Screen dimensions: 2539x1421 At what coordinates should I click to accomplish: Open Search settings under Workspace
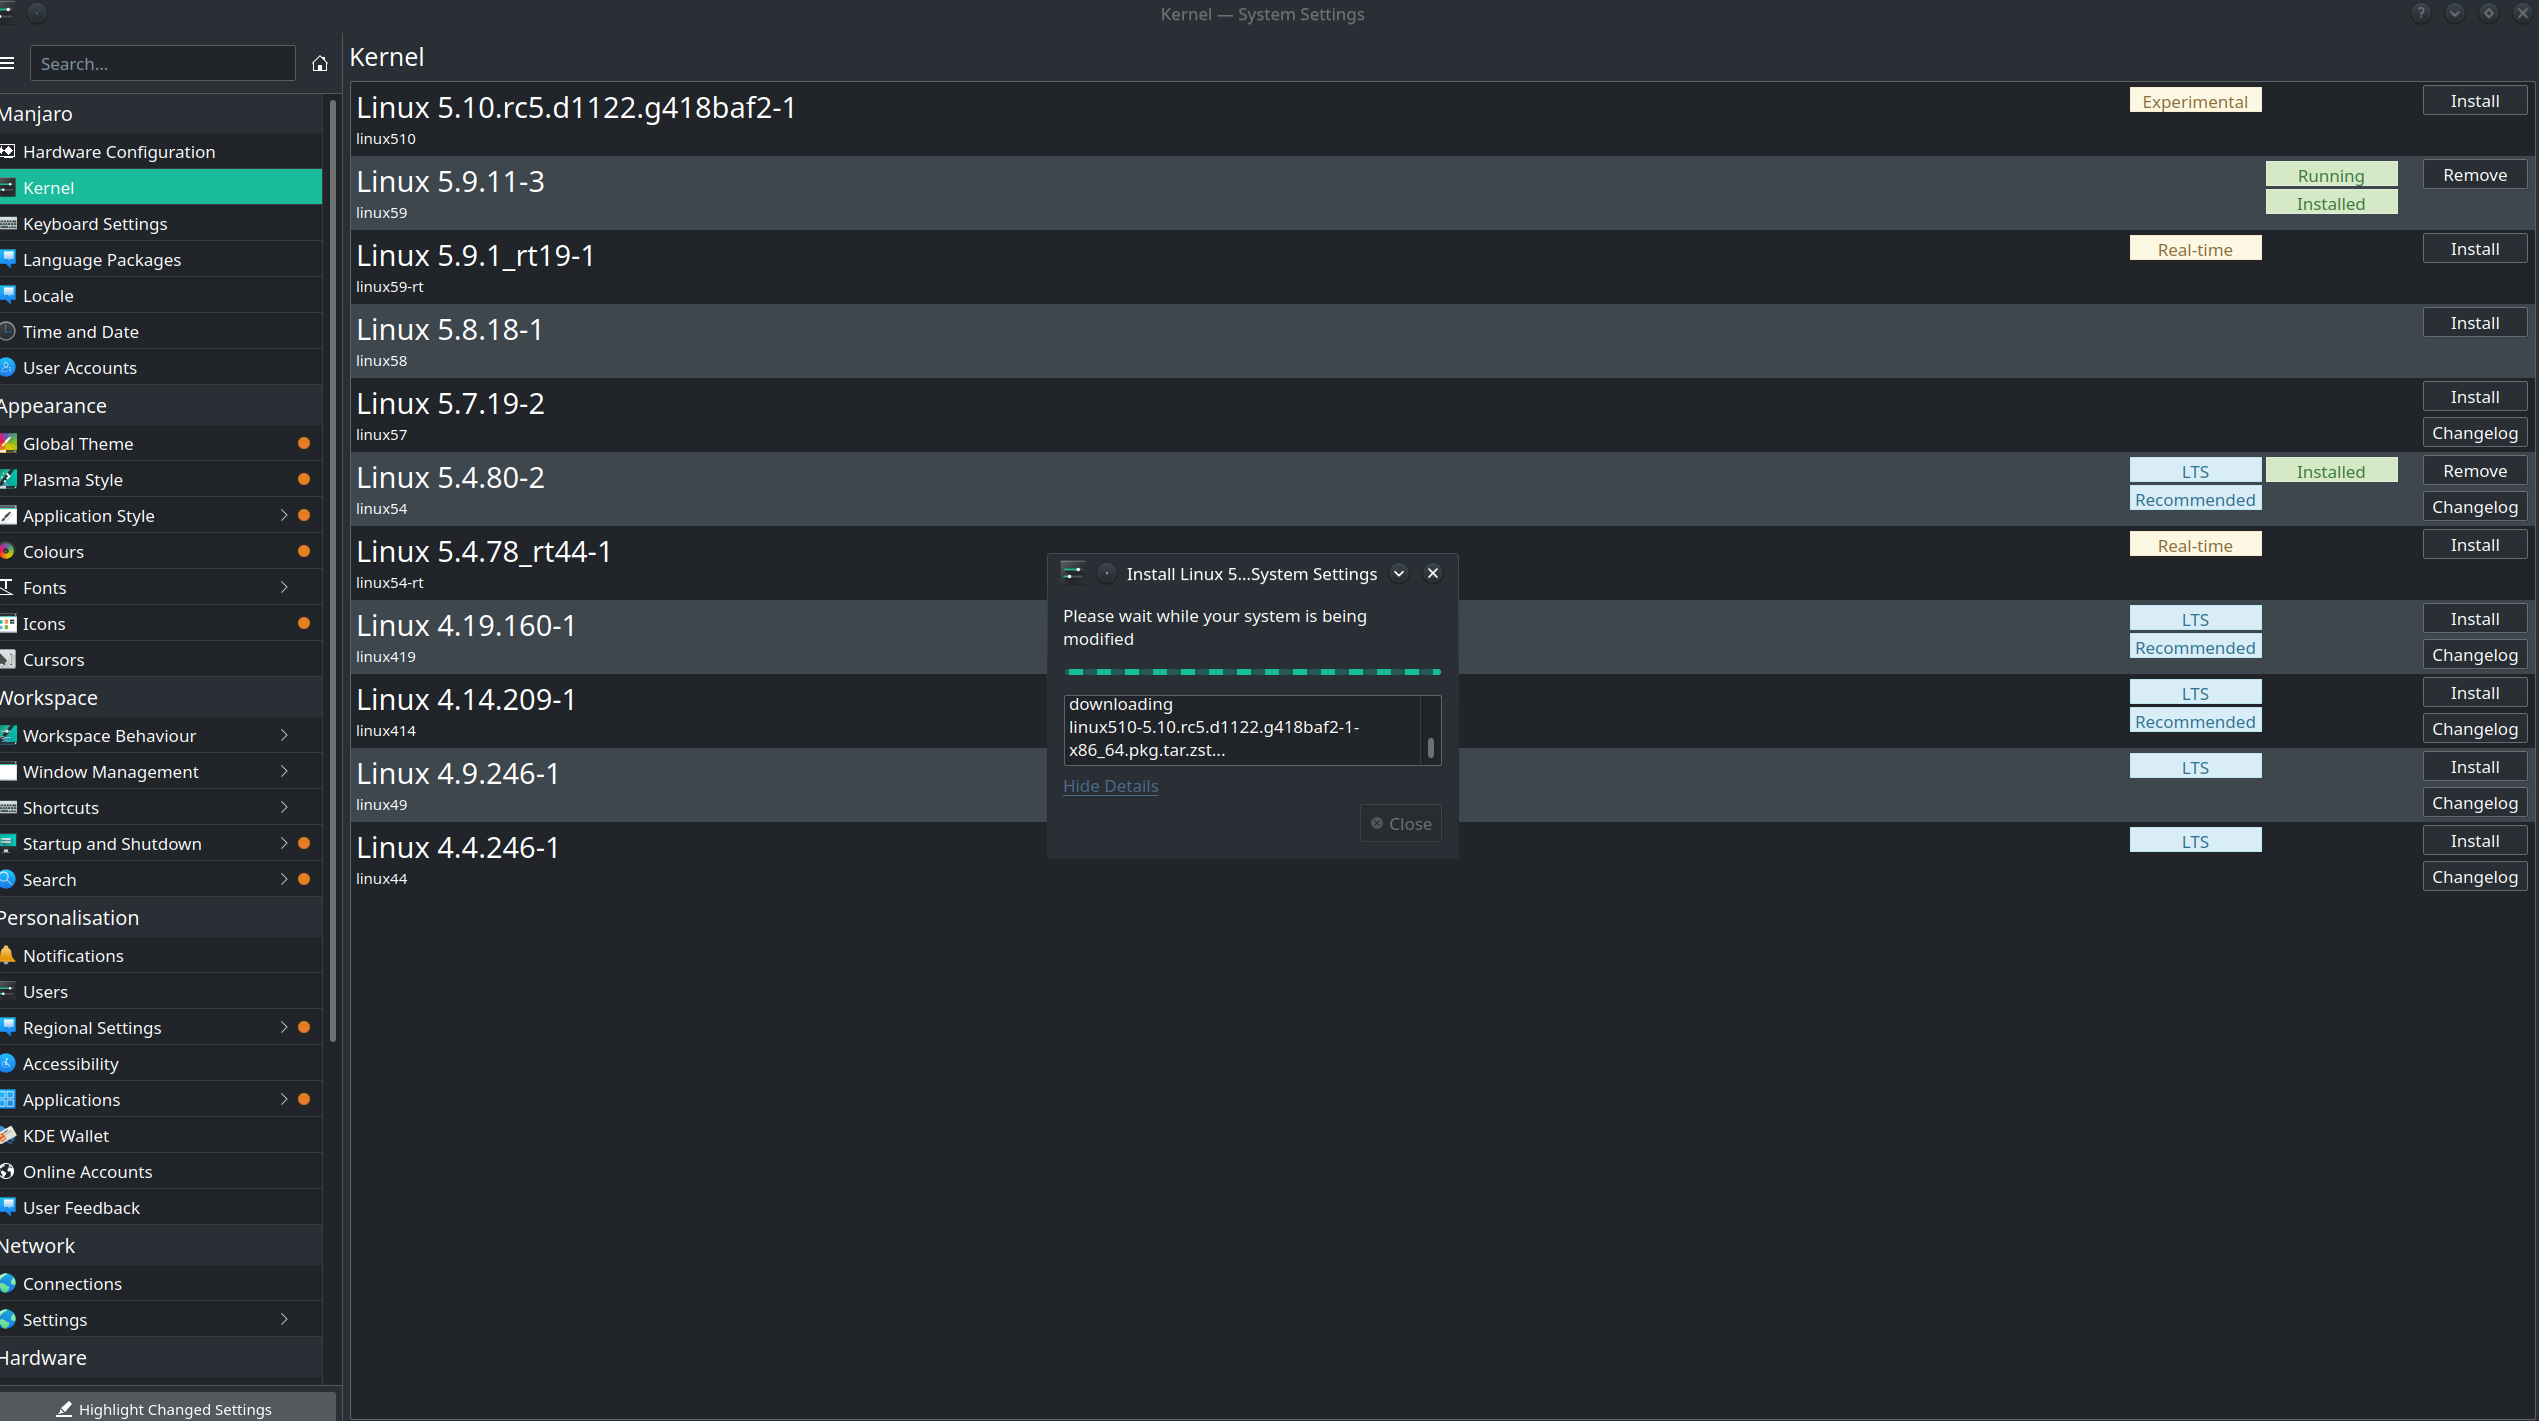pos(161,880)
